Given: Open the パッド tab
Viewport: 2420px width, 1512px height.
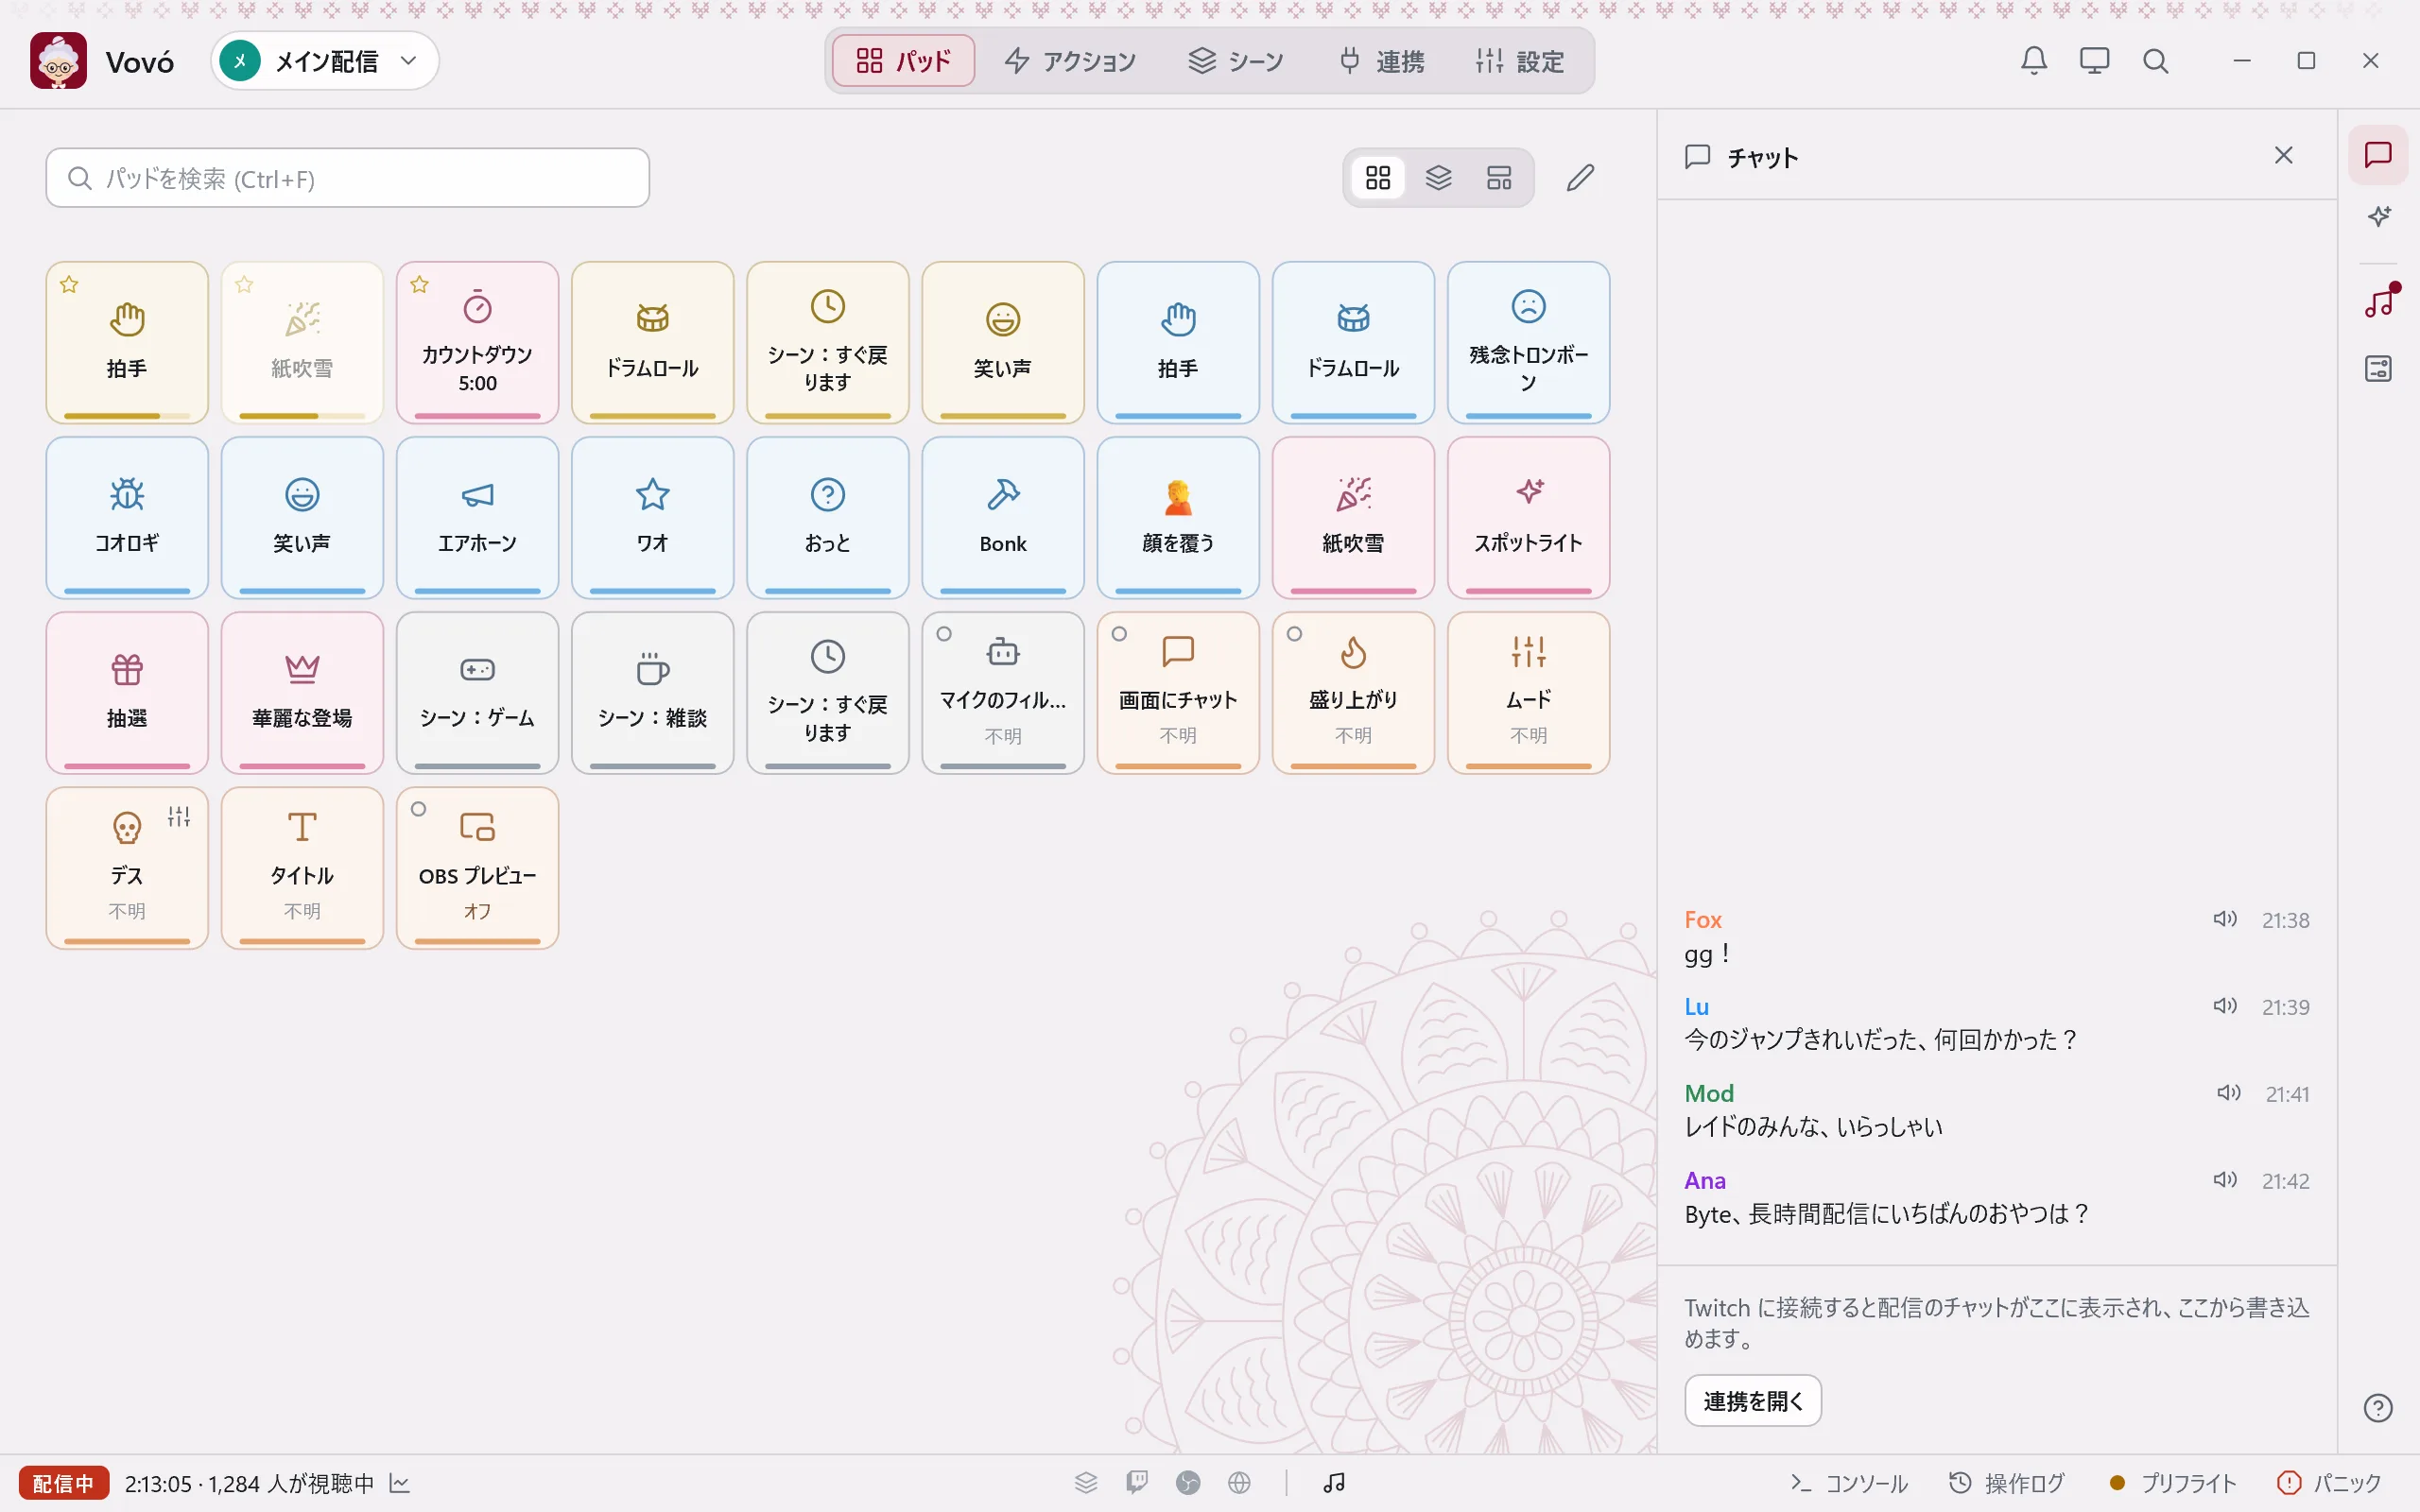Looking at the screenshot, I should [903, 61].
